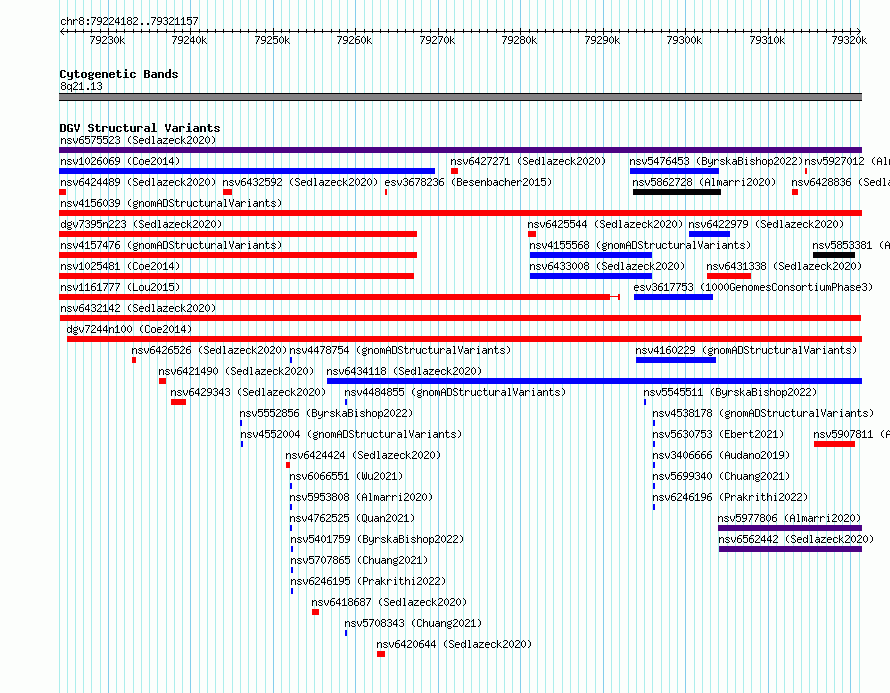
Task: Open nsv6420644 (Sedlazeck2020) variant
Action: 455,644
